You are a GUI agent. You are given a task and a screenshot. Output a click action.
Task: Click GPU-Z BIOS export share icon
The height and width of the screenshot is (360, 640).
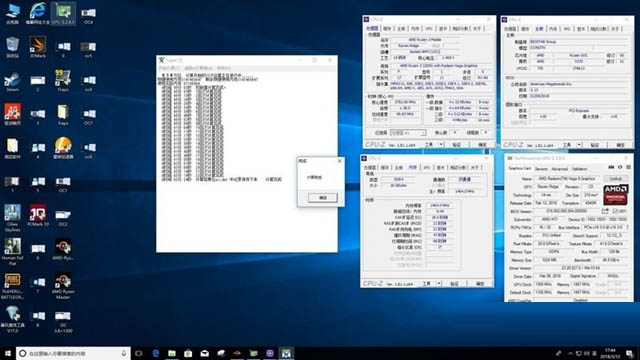(605, 211)
